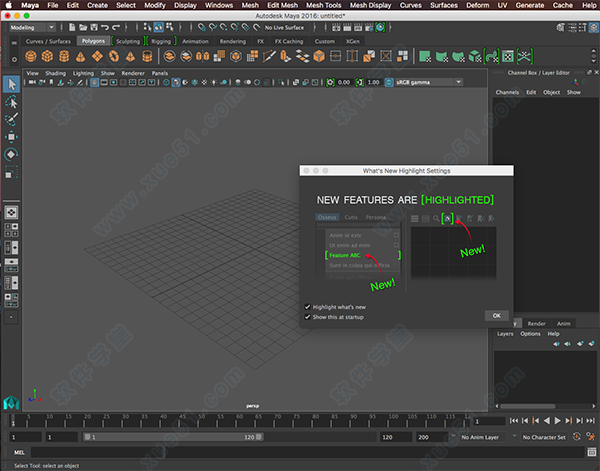The height and width of the screenshot is (471, 600).
Task: Click the animation end time field 200
Action: point(432,437)
